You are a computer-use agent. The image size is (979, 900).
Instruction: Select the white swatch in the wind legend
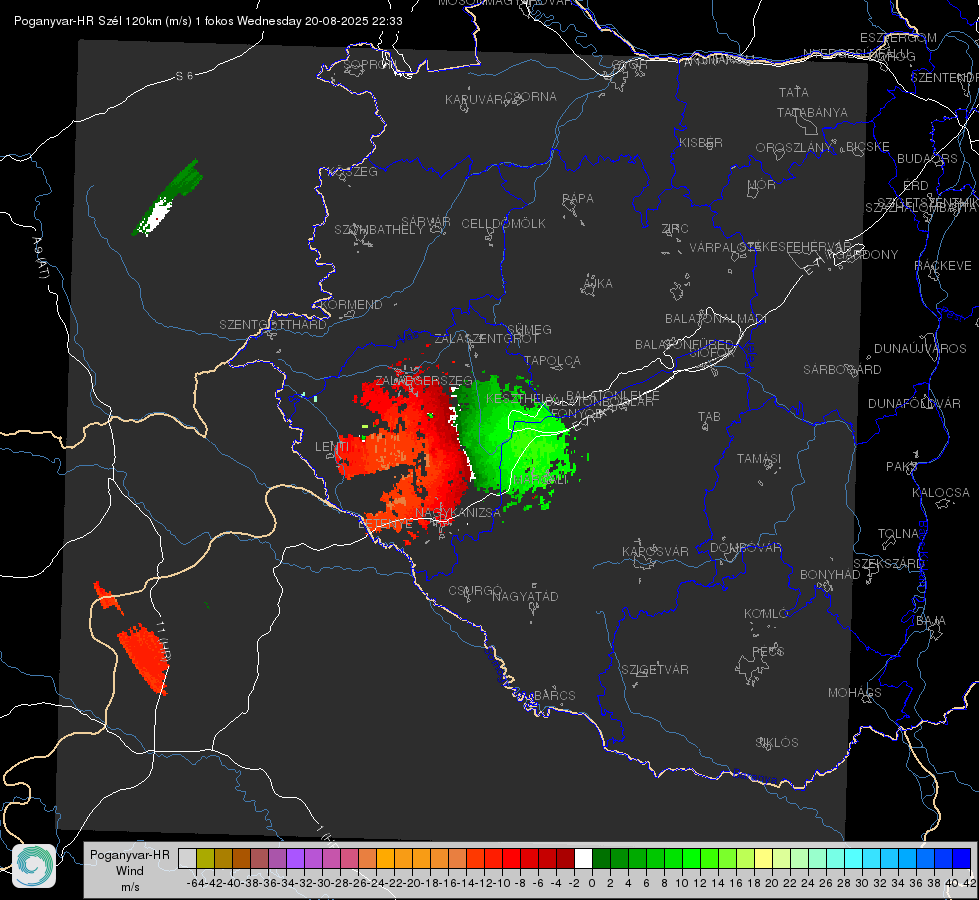pyautogui.click(x=583, y=858)
